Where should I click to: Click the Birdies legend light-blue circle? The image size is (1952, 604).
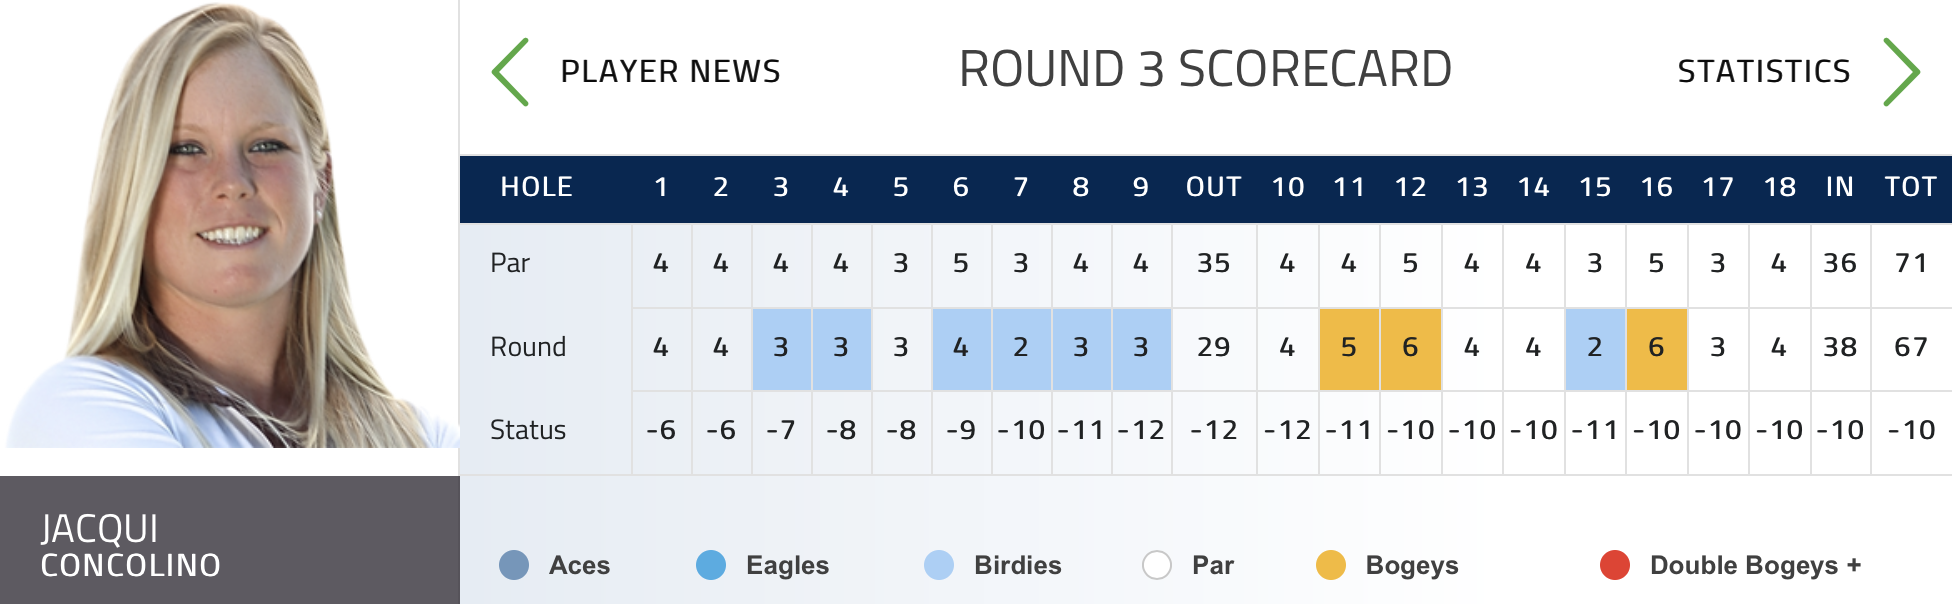(939, 565)
